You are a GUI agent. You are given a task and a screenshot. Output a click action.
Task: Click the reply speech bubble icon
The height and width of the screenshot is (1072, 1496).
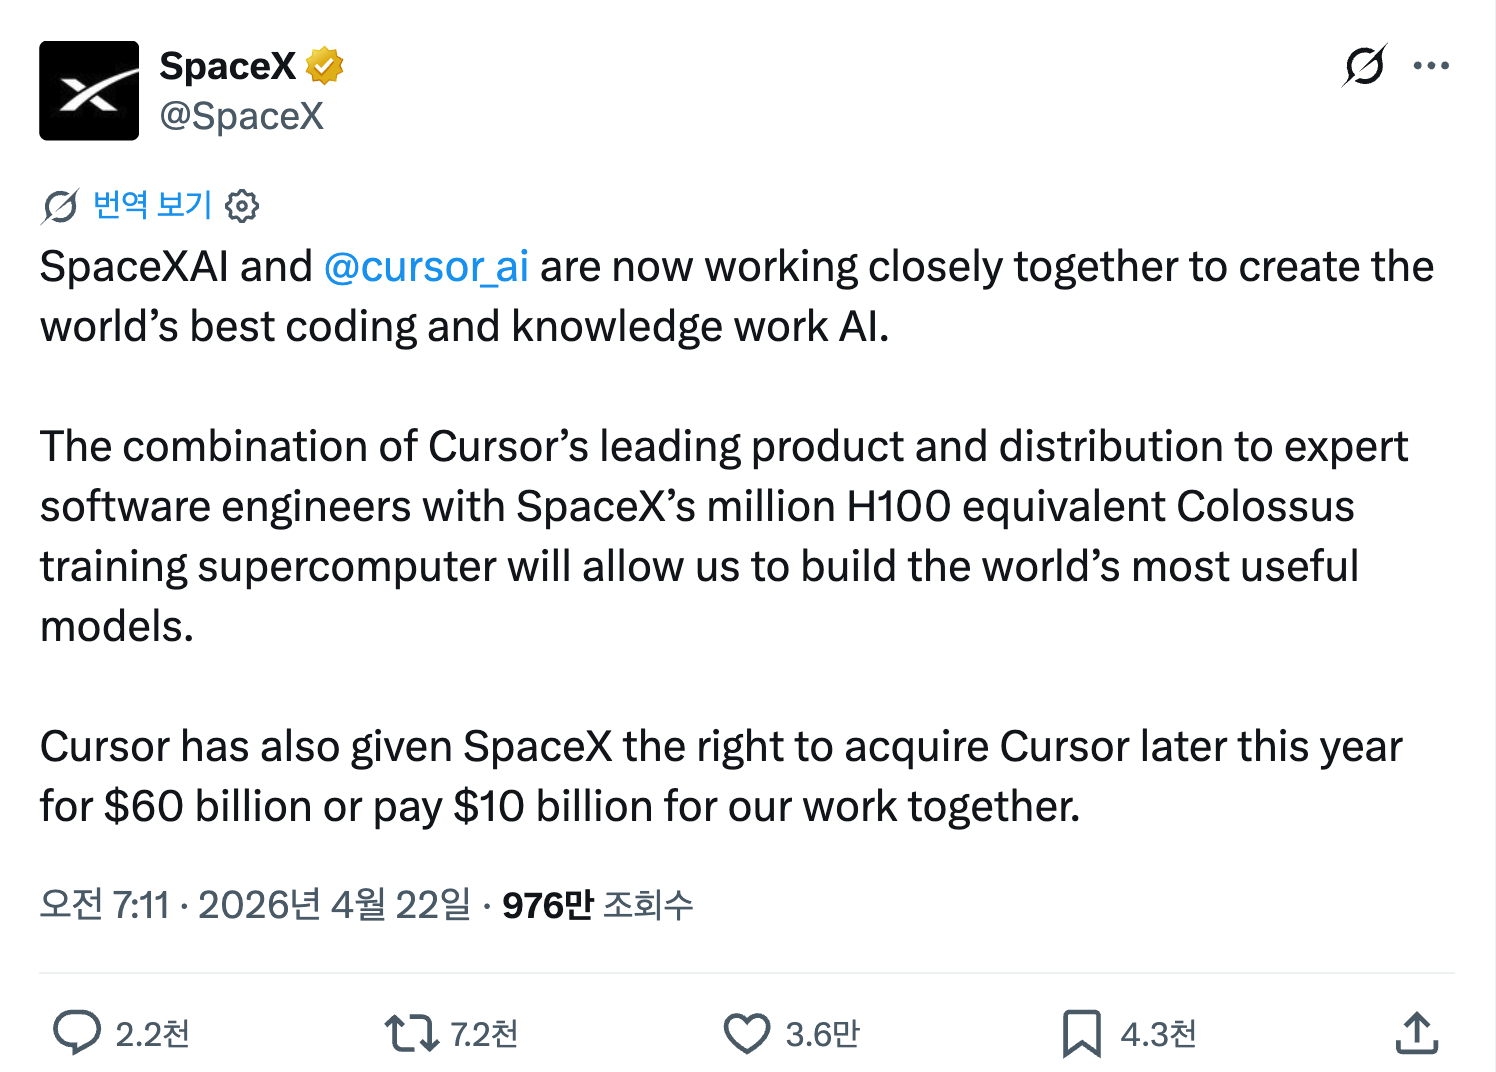click(x=76, y=1033)
